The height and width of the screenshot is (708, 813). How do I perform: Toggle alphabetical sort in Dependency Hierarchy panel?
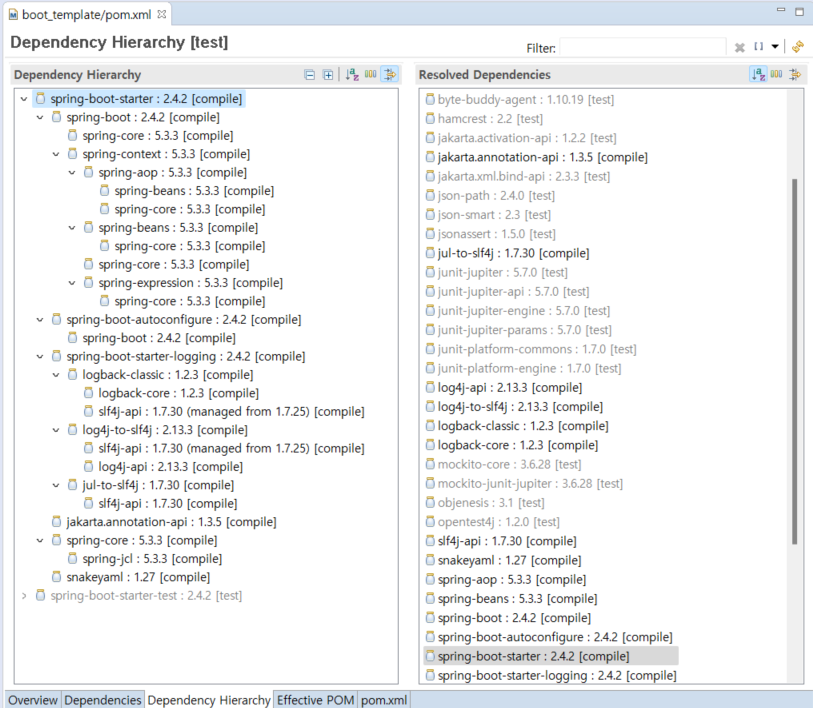point(352,75)
